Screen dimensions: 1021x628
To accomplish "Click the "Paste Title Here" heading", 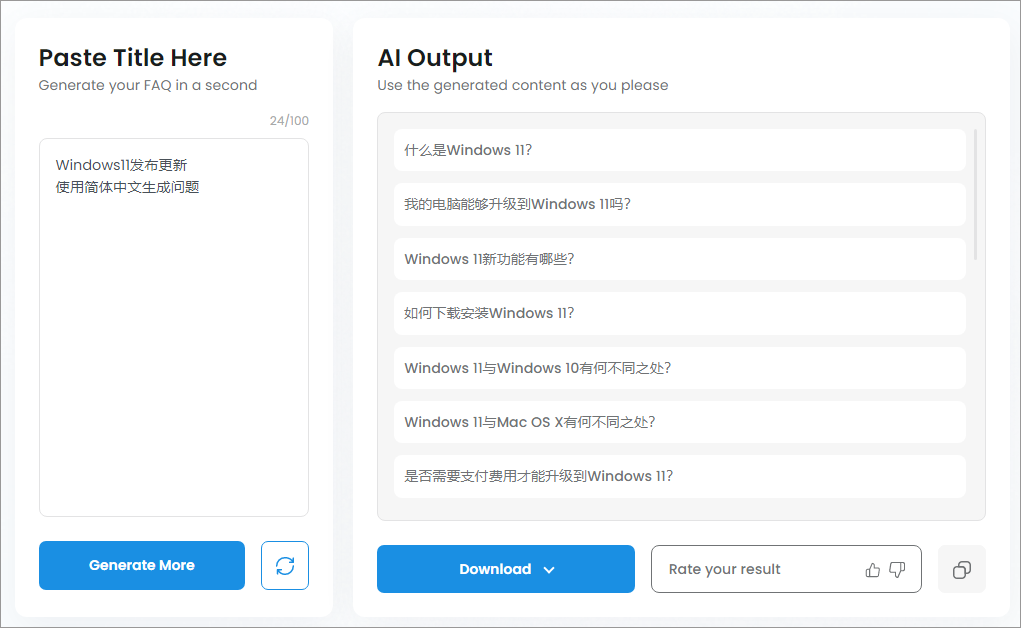I will [x=133, y=58].
